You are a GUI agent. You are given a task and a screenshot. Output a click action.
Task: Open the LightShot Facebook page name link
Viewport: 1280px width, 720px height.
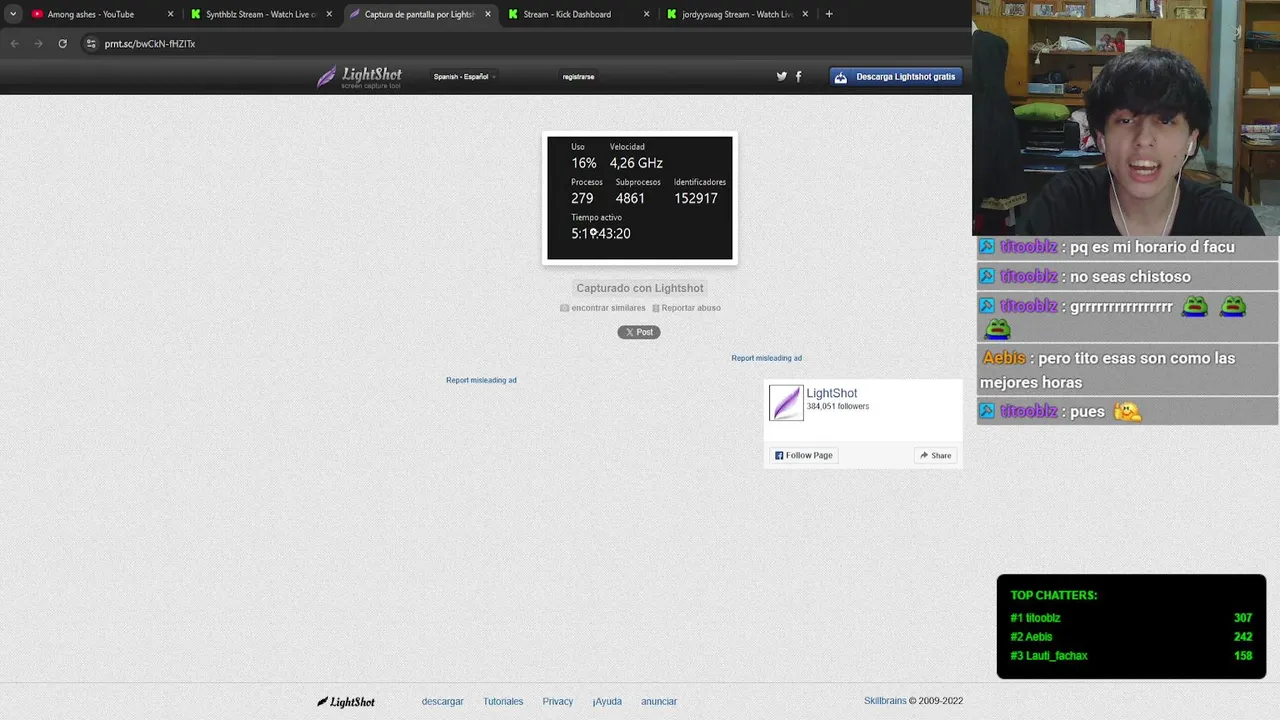point(832,393)
